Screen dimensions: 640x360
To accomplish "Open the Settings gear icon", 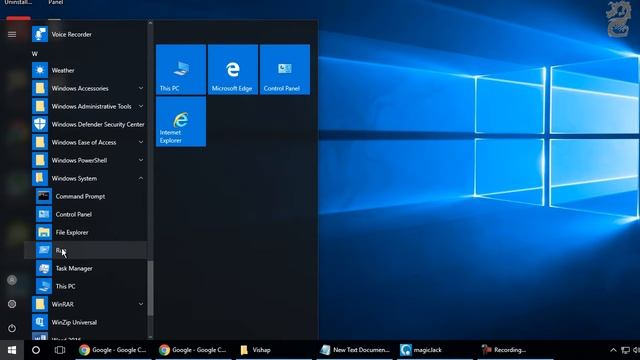I will click(x=12, y=304).
